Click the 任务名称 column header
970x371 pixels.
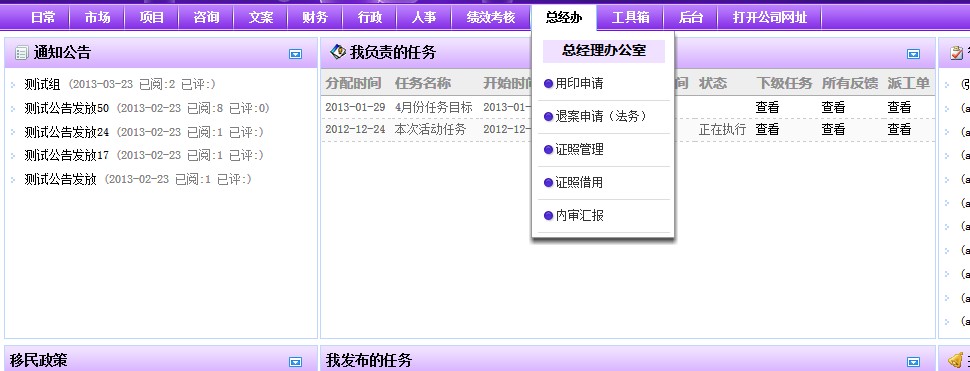pos(423,83)
